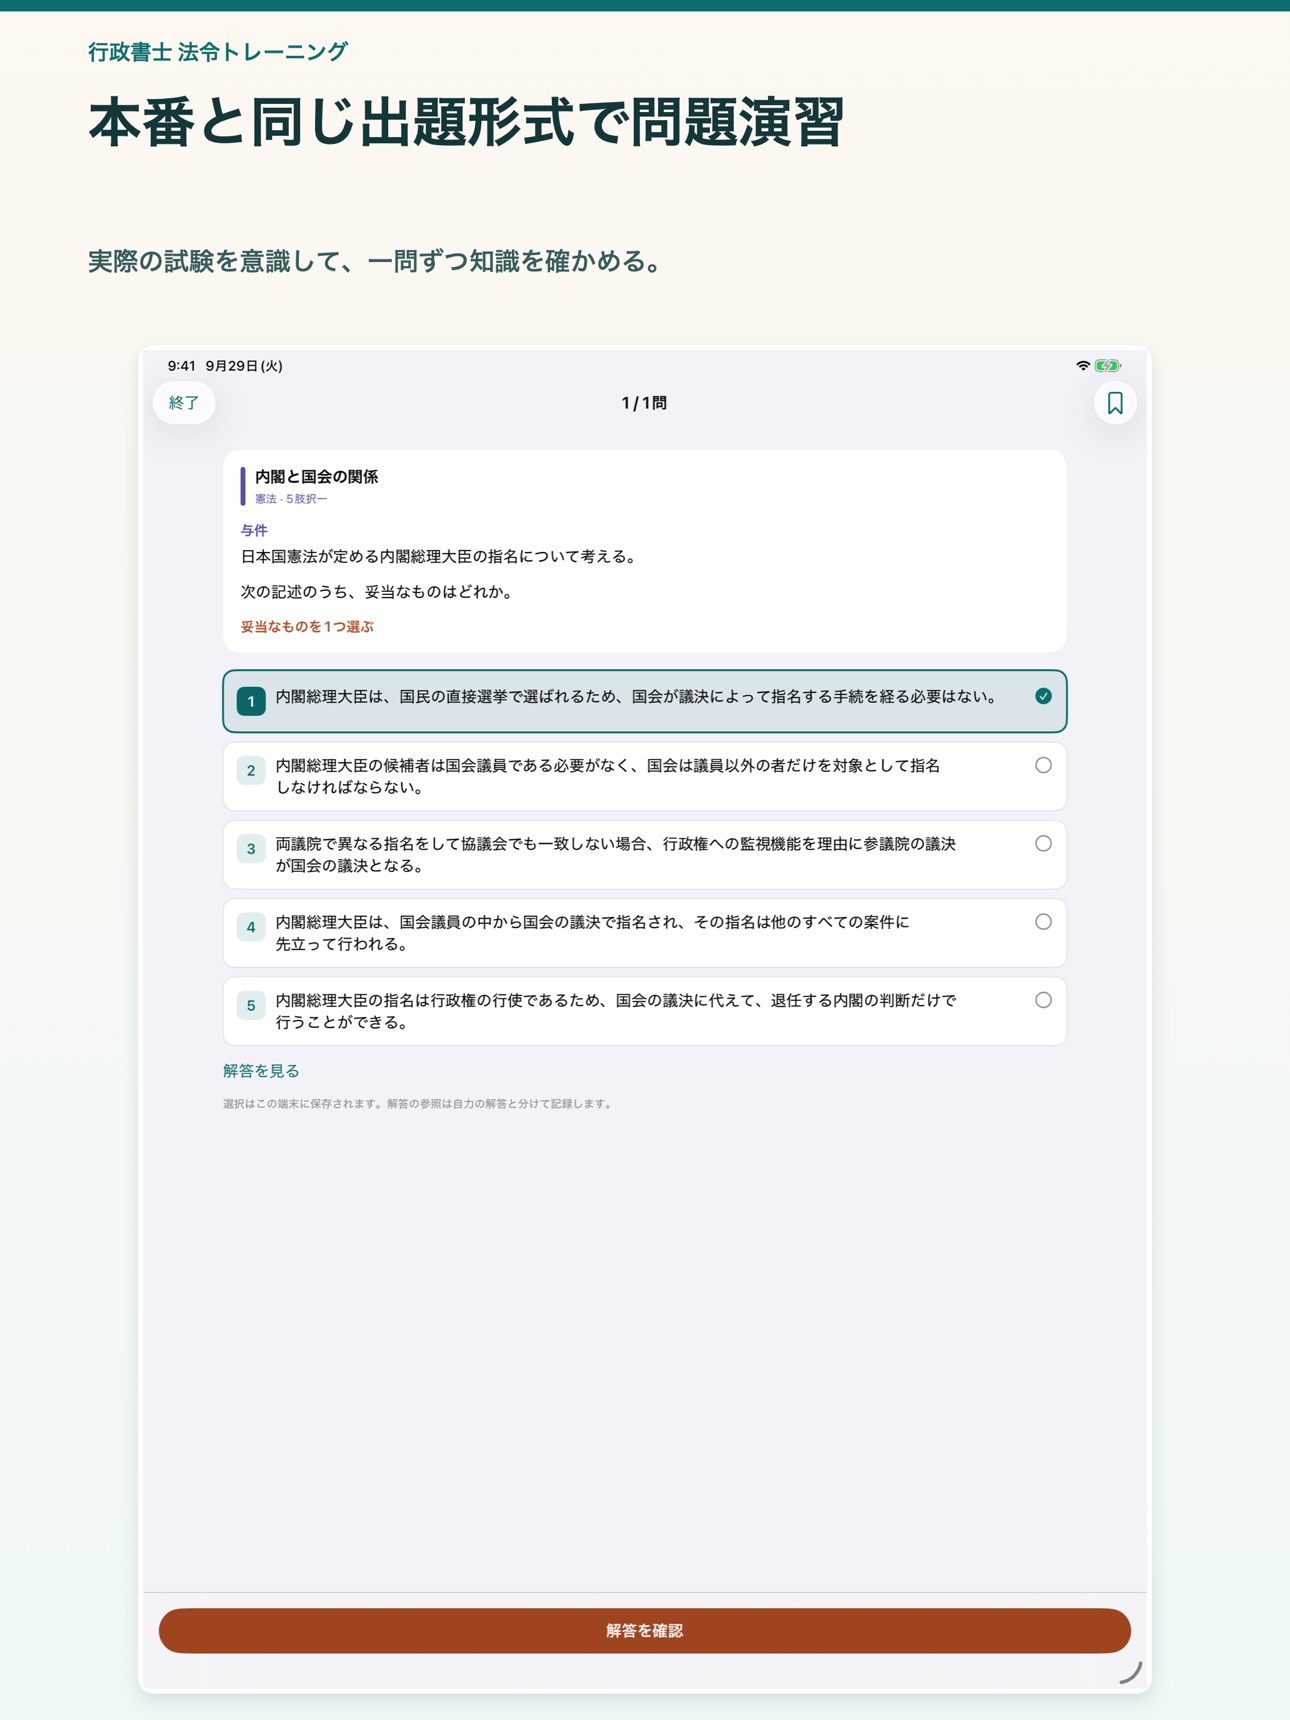The height and width of the screenshot is (1720, 1290).
Task: Click the 1 / 1問 progress label
Action: [644, 403]
